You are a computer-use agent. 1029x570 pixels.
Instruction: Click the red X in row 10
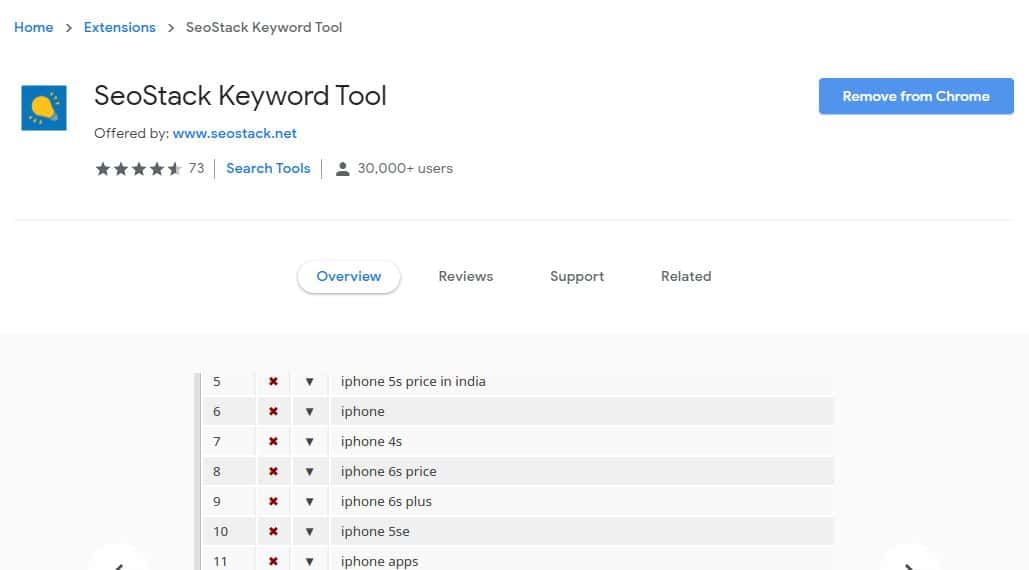point(273,531)
